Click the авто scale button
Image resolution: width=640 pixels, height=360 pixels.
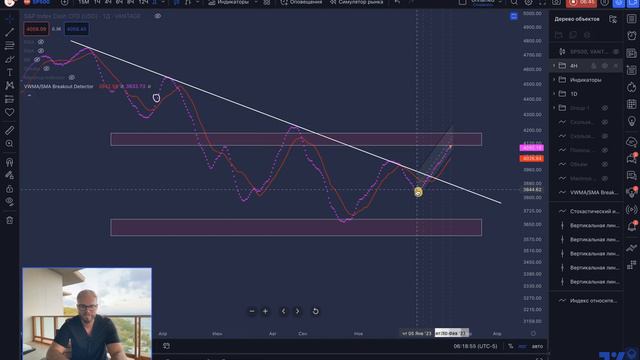click(x=538, y=346)
